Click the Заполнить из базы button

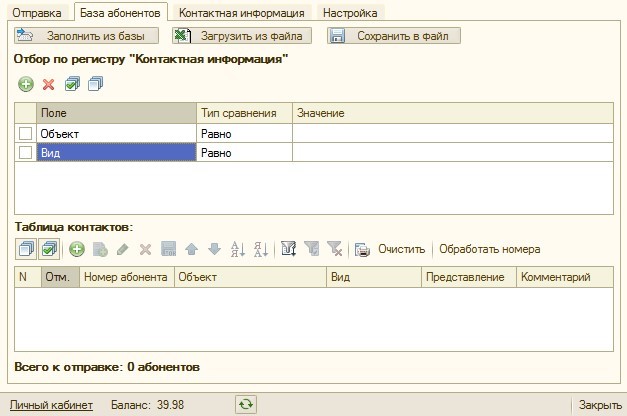point(86,36)
